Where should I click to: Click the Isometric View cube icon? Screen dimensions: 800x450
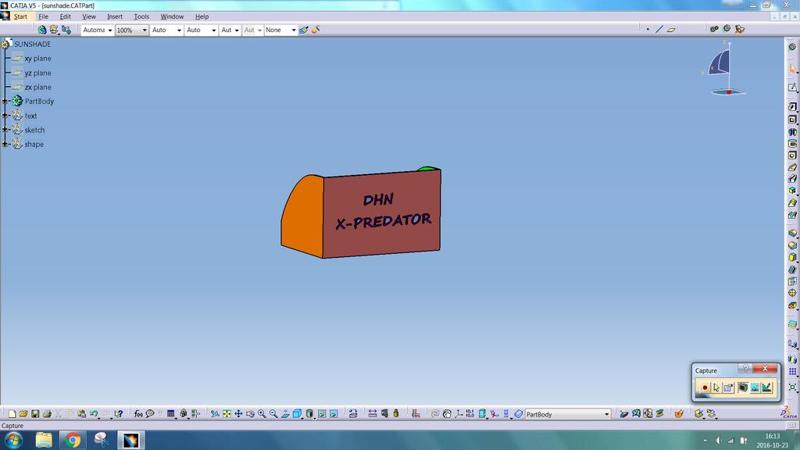click(x=297, y=414)
